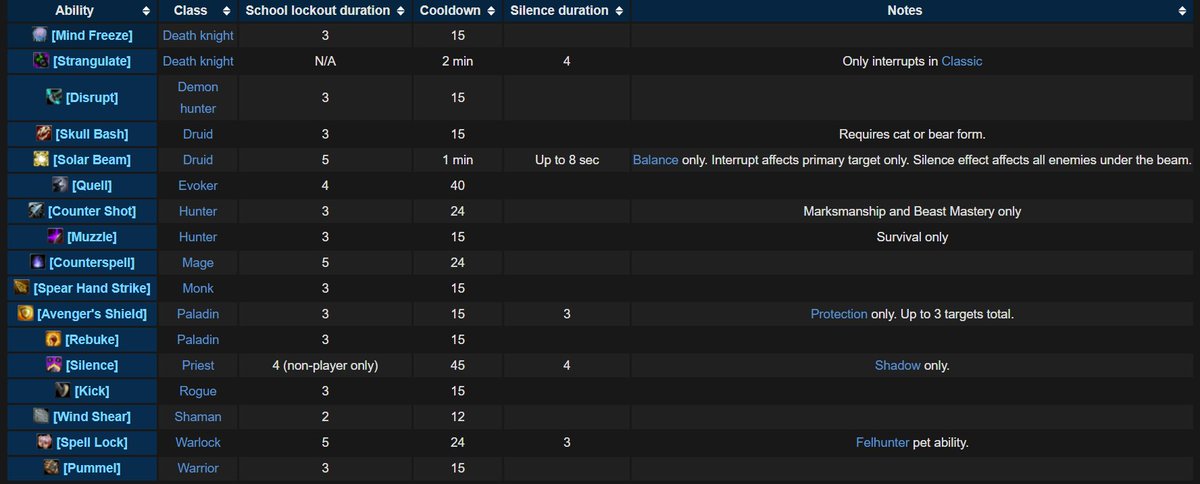Click the Counterspell ability icon
This screenshot has height=484, width=1200.
coord(37,262)
